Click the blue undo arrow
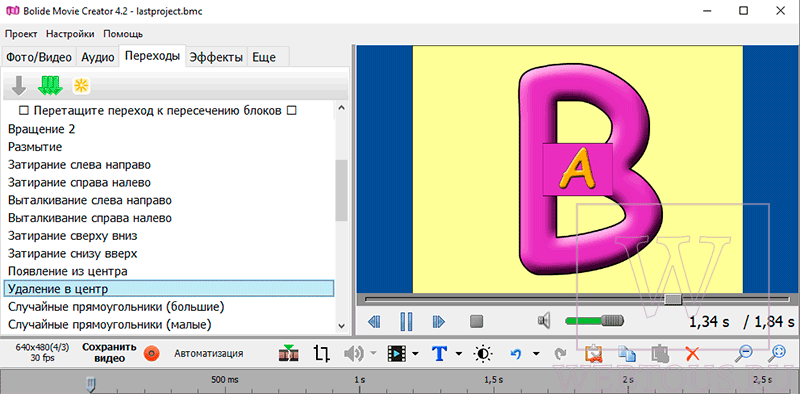This screenshot has height=394, width=800. click(x=516, y=353)
